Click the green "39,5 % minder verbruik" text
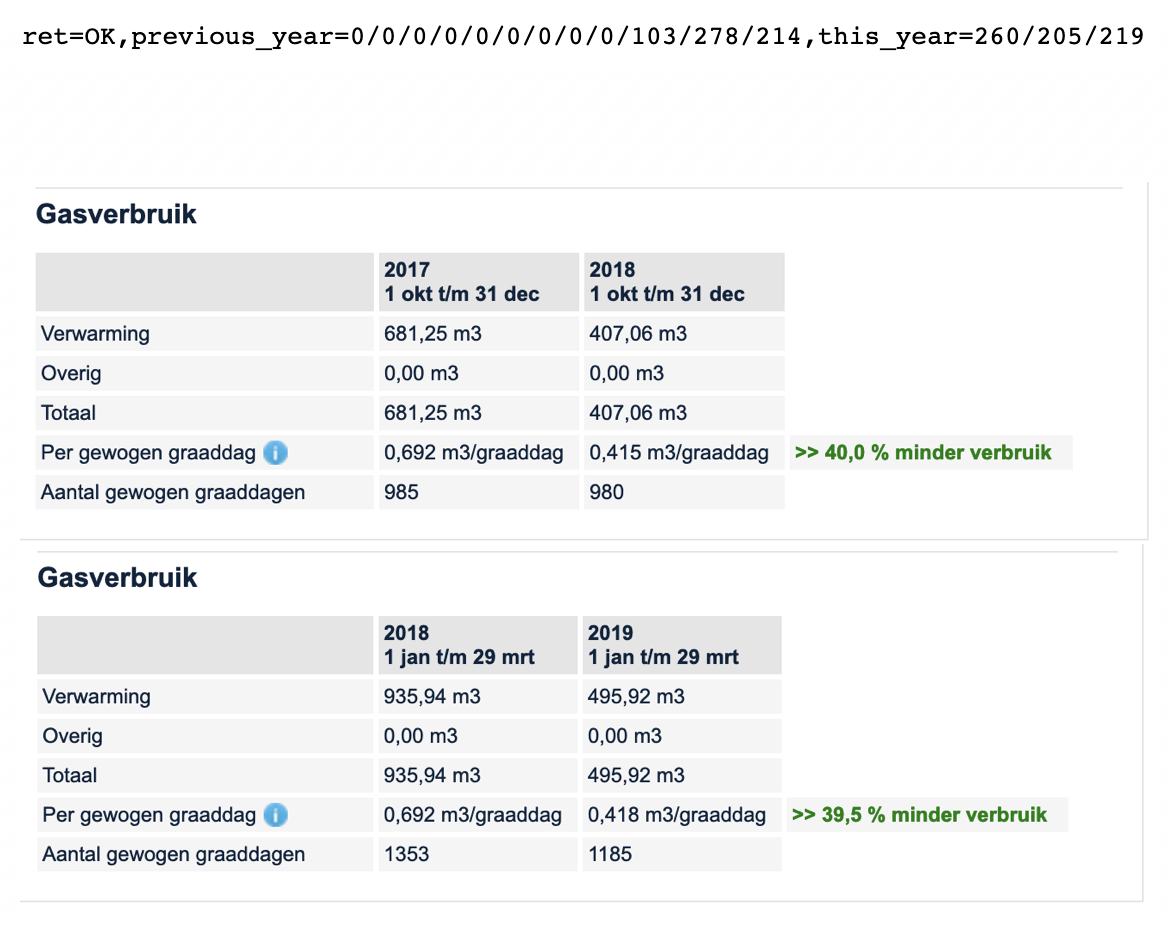This screenshot has width=1172, height=926. [919, 815]
